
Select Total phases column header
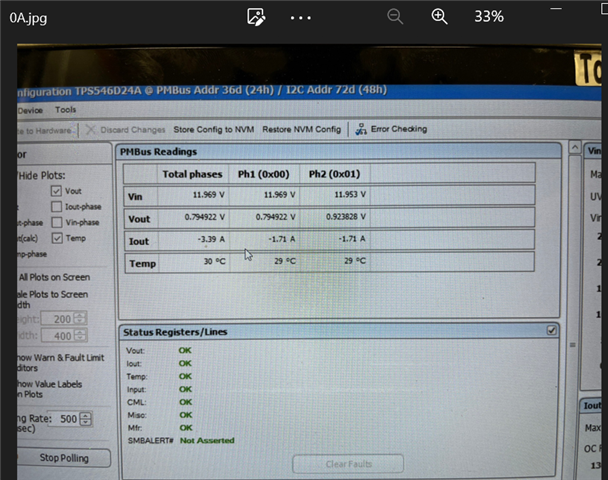coord(192,174)
